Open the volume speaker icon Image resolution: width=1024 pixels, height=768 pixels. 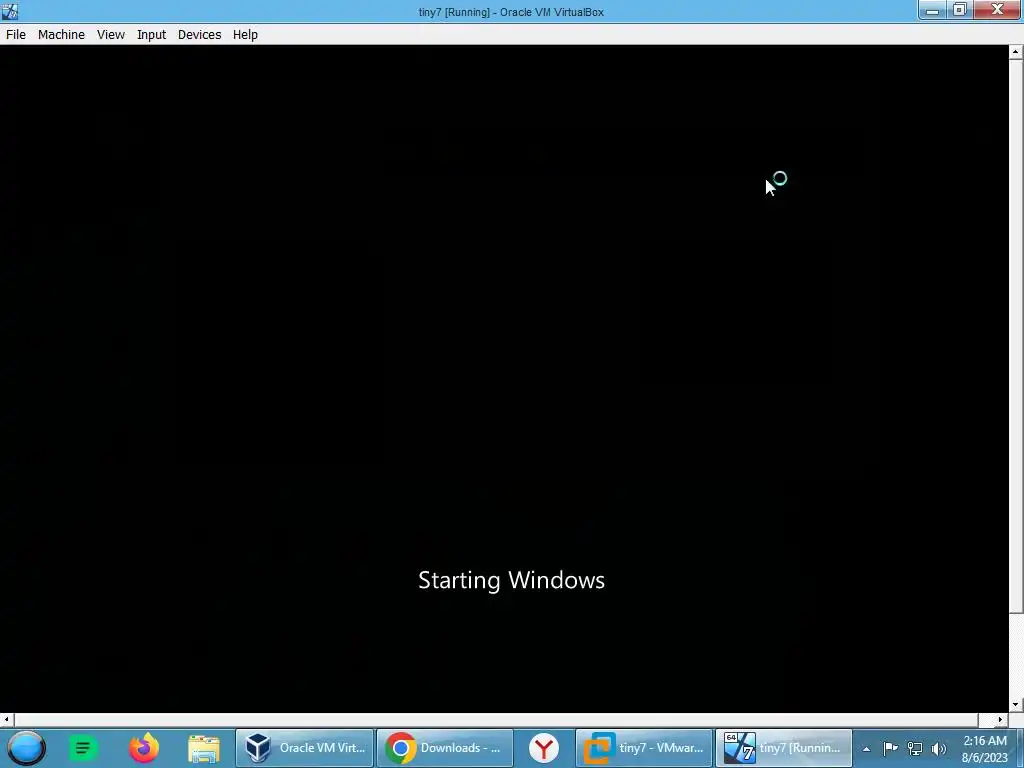[939, 748]
